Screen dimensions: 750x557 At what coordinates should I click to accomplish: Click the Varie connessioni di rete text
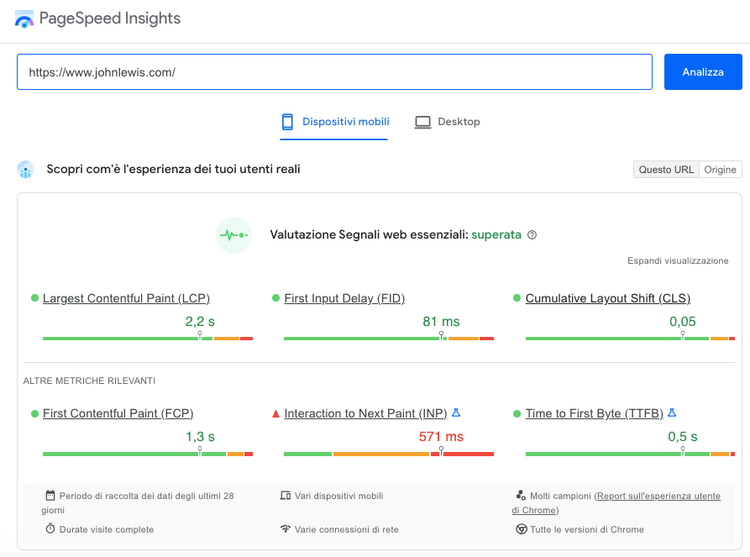346,530
